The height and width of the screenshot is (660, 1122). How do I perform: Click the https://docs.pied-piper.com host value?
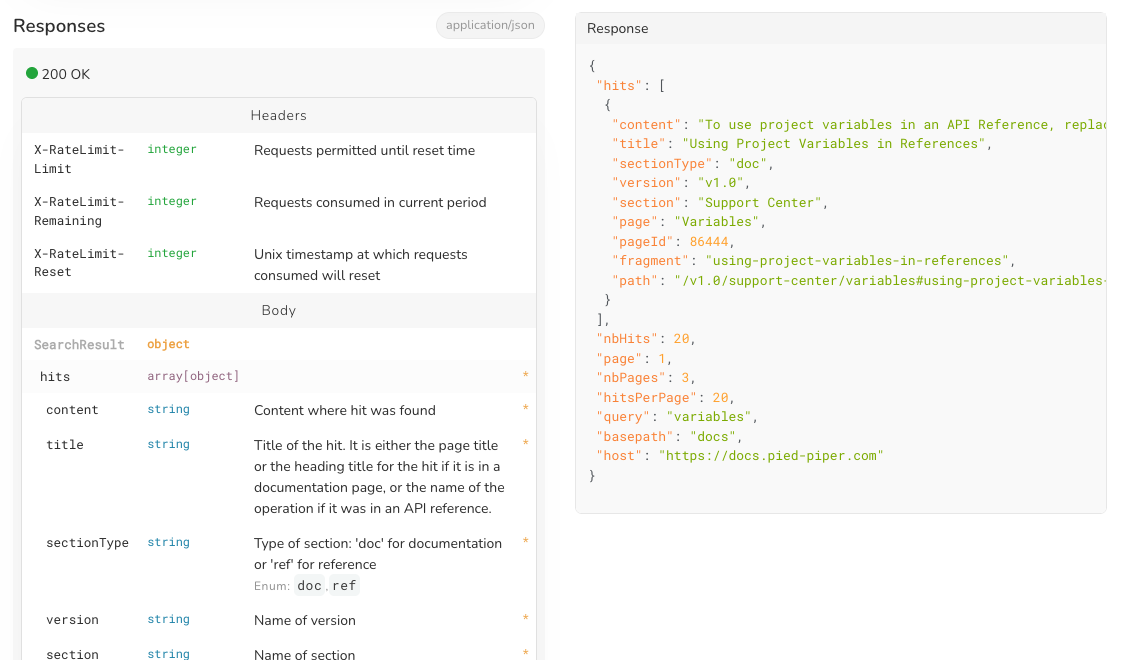click(771, 456)
